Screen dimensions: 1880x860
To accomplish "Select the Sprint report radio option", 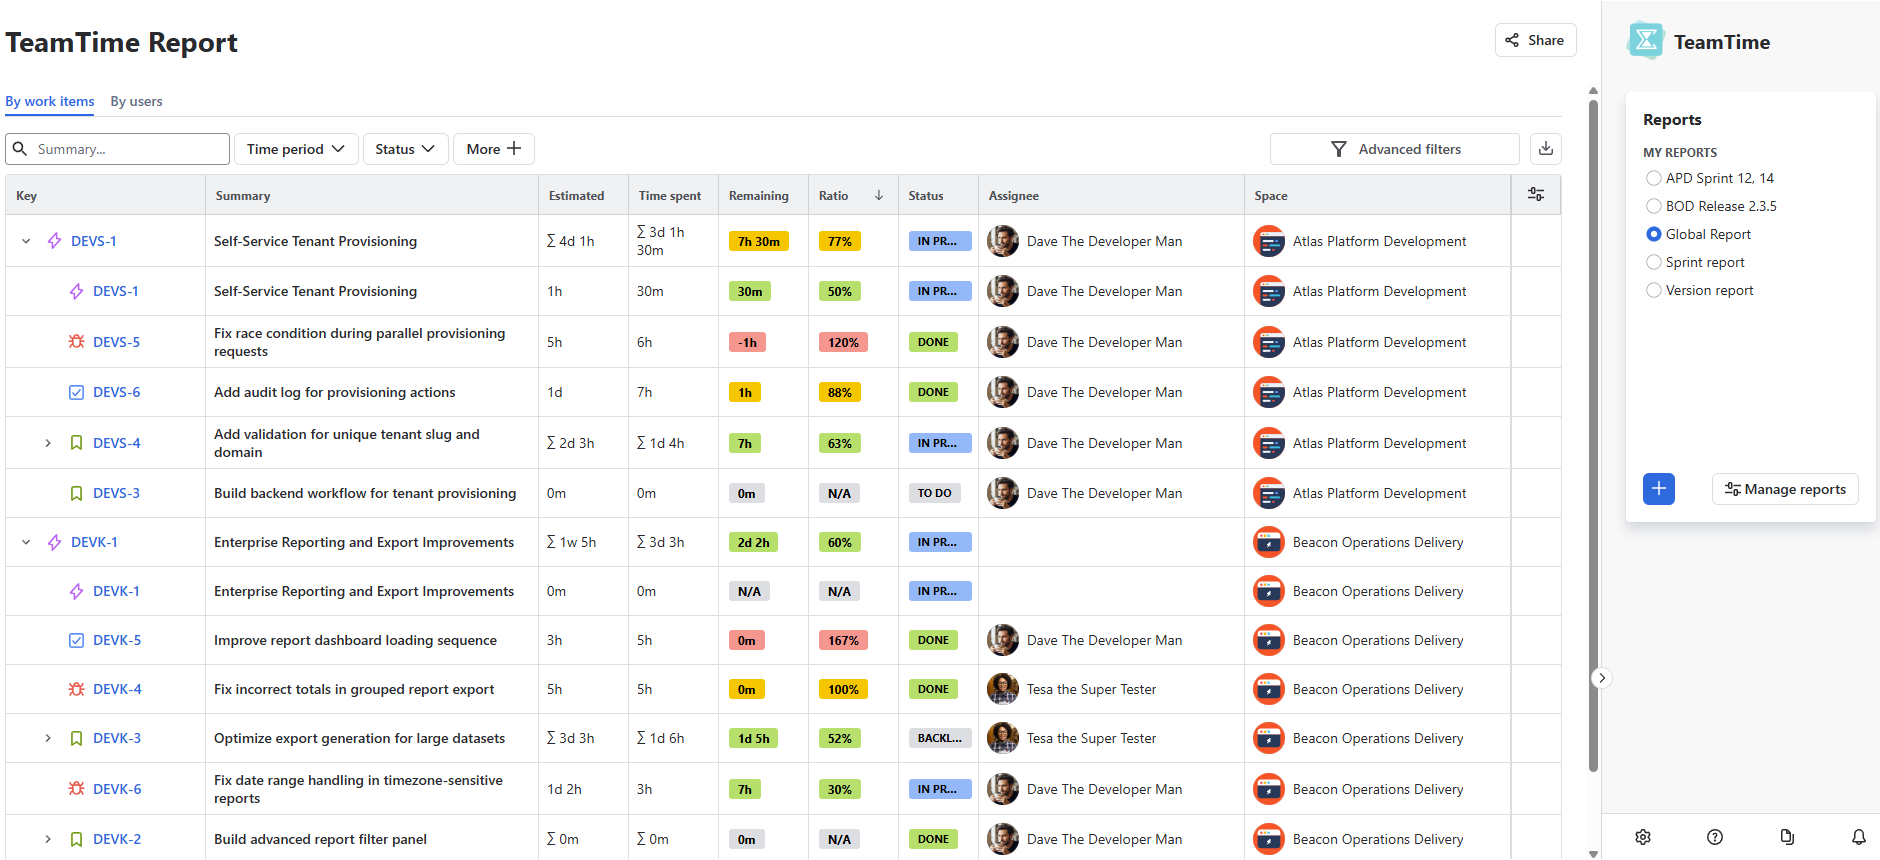I will pyautogui.click(x=1654, y=262).
